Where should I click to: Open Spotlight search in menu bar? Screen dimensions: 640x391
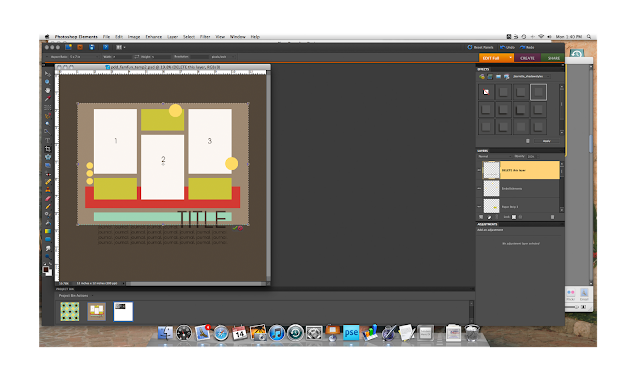pyautogui.click(x=589, y=37)
